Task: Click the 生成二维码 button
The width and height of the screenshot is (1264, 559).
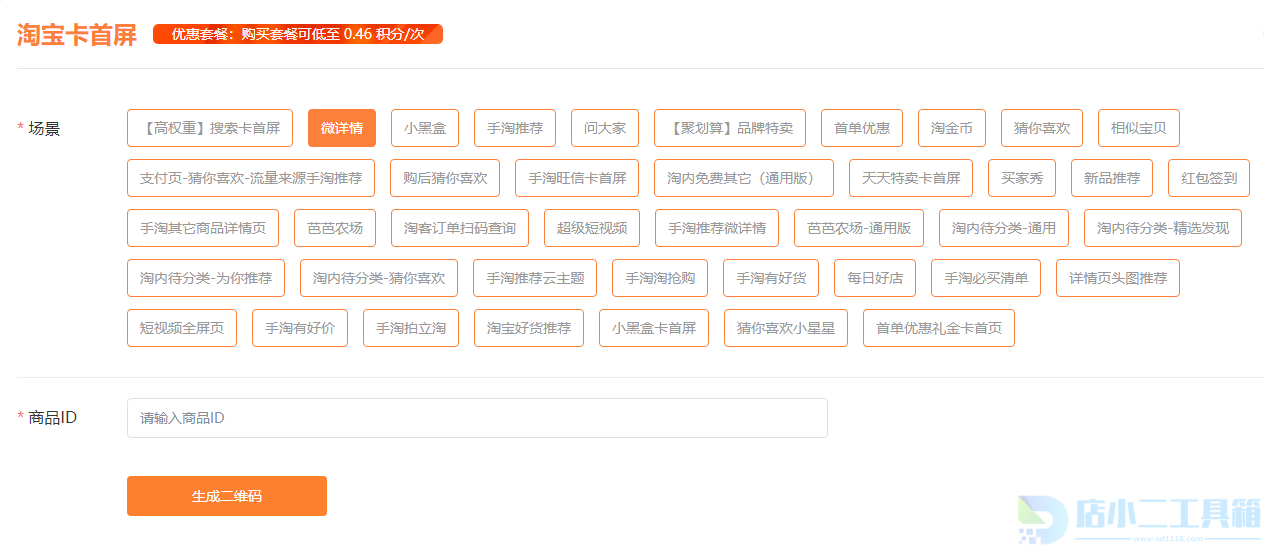Action: click(x=227, y=496)
